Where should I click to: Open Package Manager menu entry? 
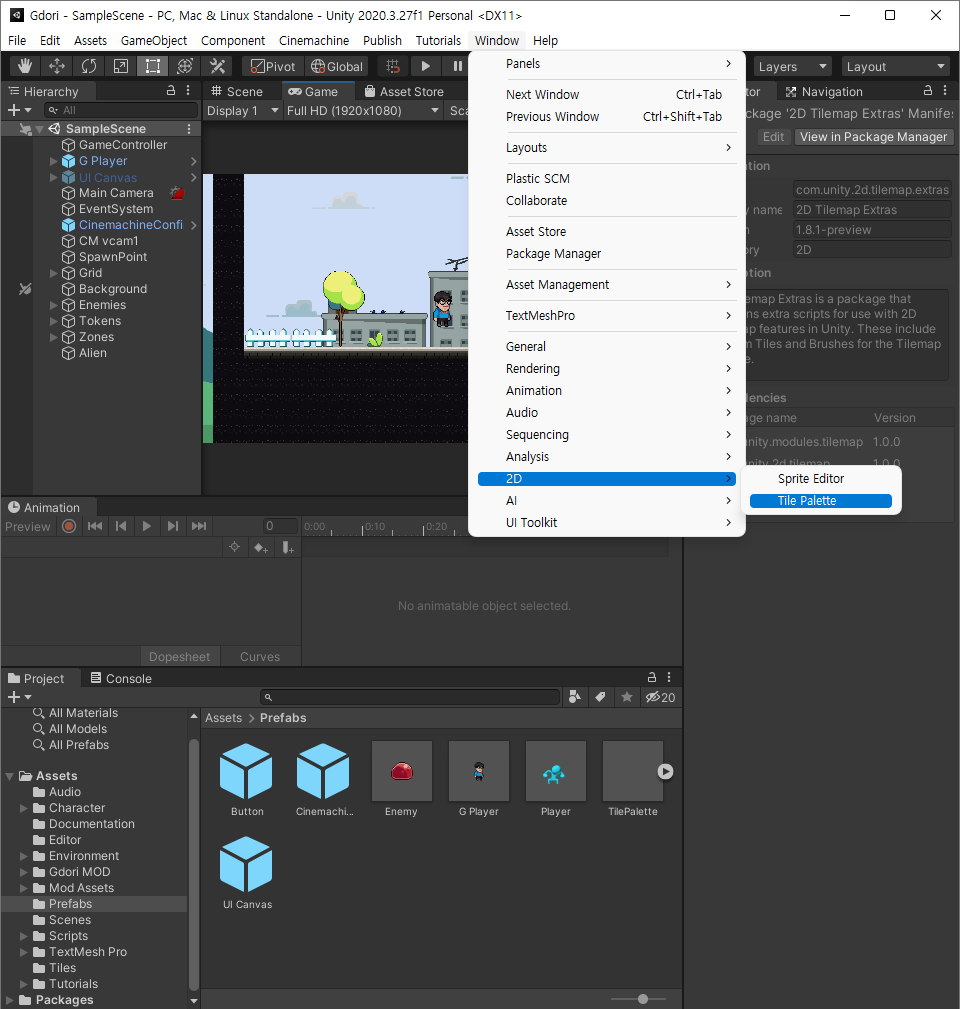pos(607,254)
